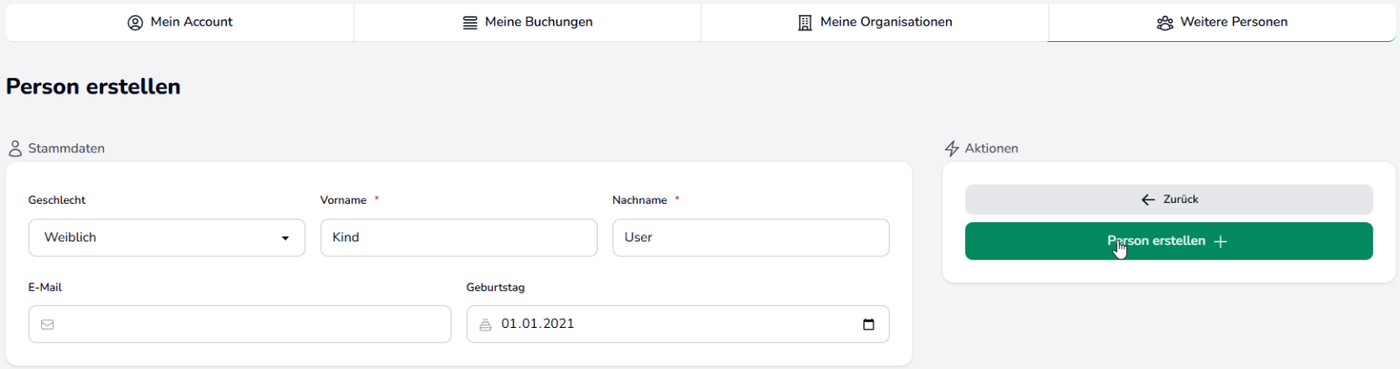
Task: Click the people icon beside Weitere Personen
Action: coord(1164,22)
